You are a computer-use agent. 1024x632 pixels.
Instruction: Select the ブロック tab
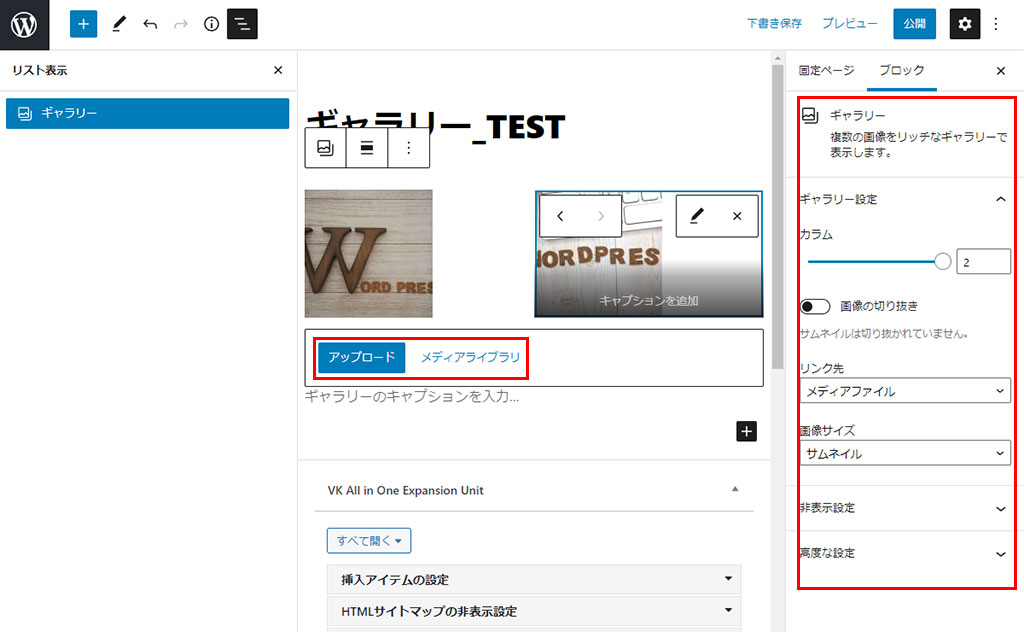click(901, 71)
